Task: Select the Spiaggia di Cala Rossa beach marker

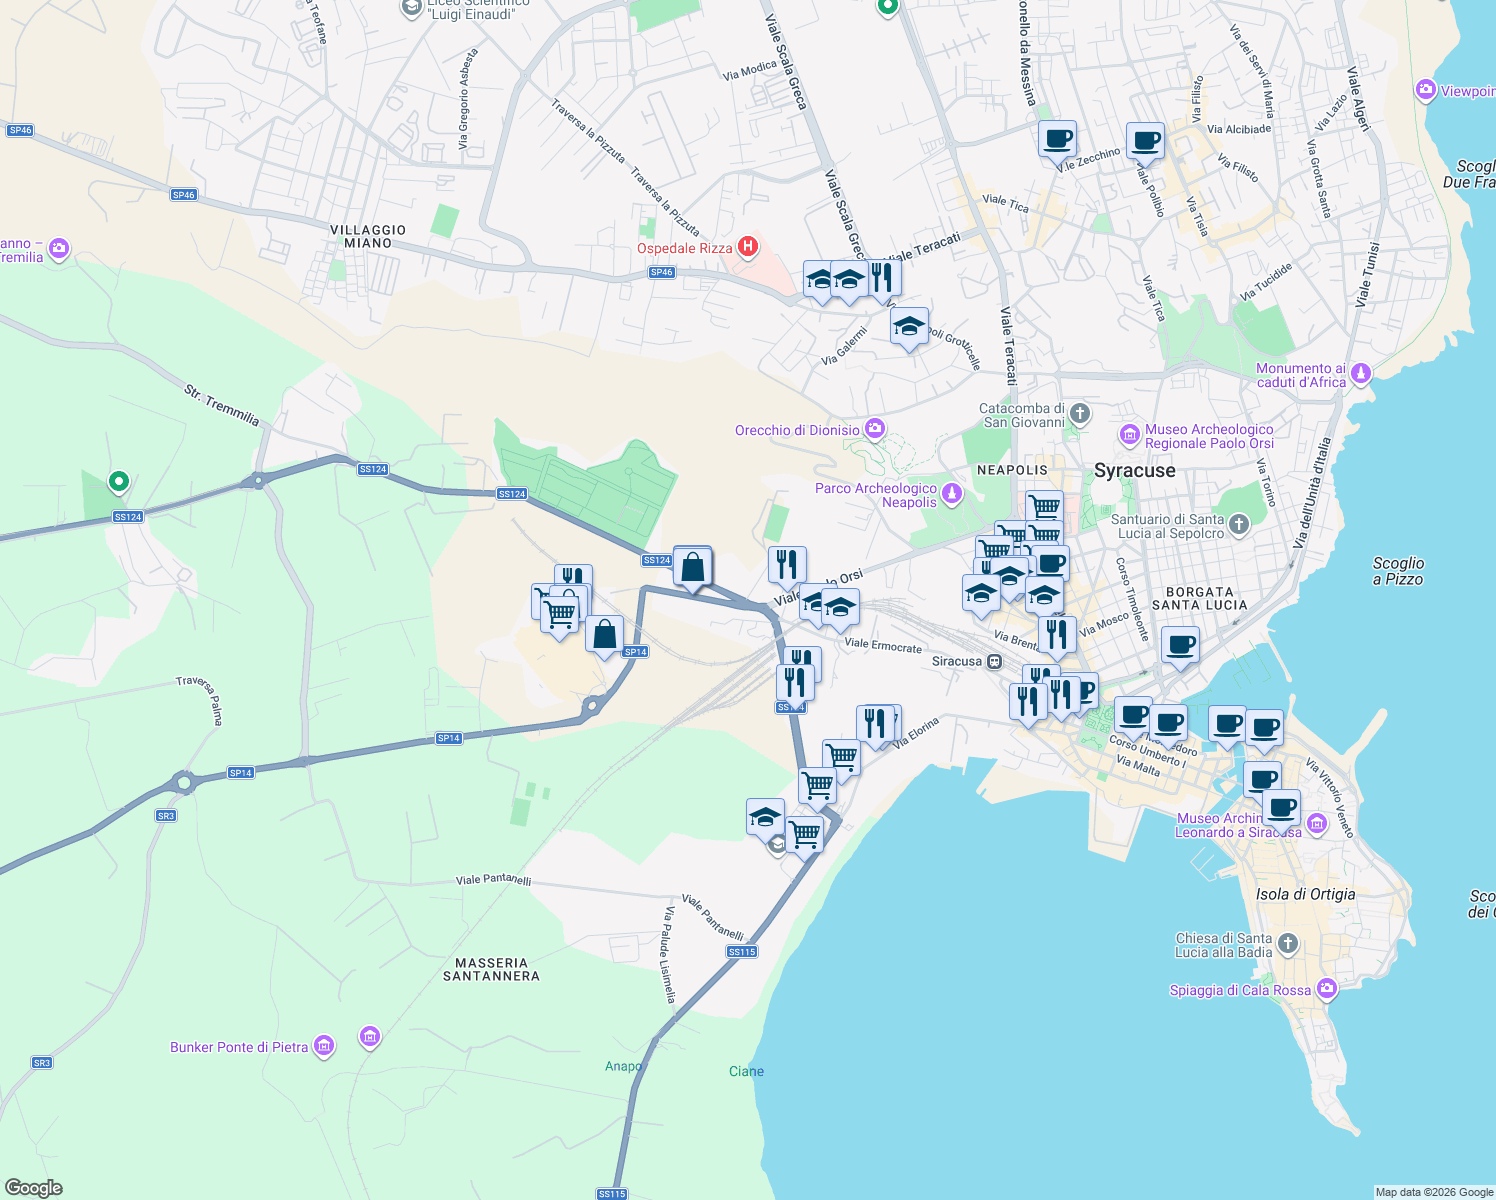Action: point(1327,987)
